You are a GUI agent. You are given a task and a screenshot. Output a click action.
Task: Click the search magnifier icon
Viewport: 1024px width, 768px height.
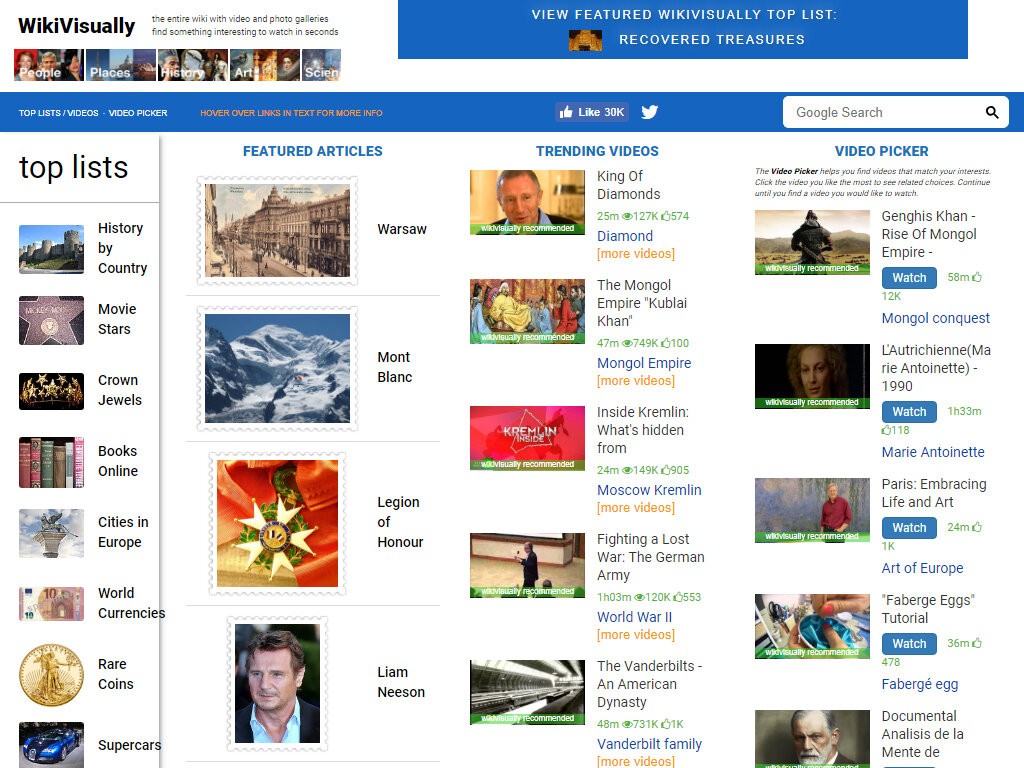(x=991, y=112)
